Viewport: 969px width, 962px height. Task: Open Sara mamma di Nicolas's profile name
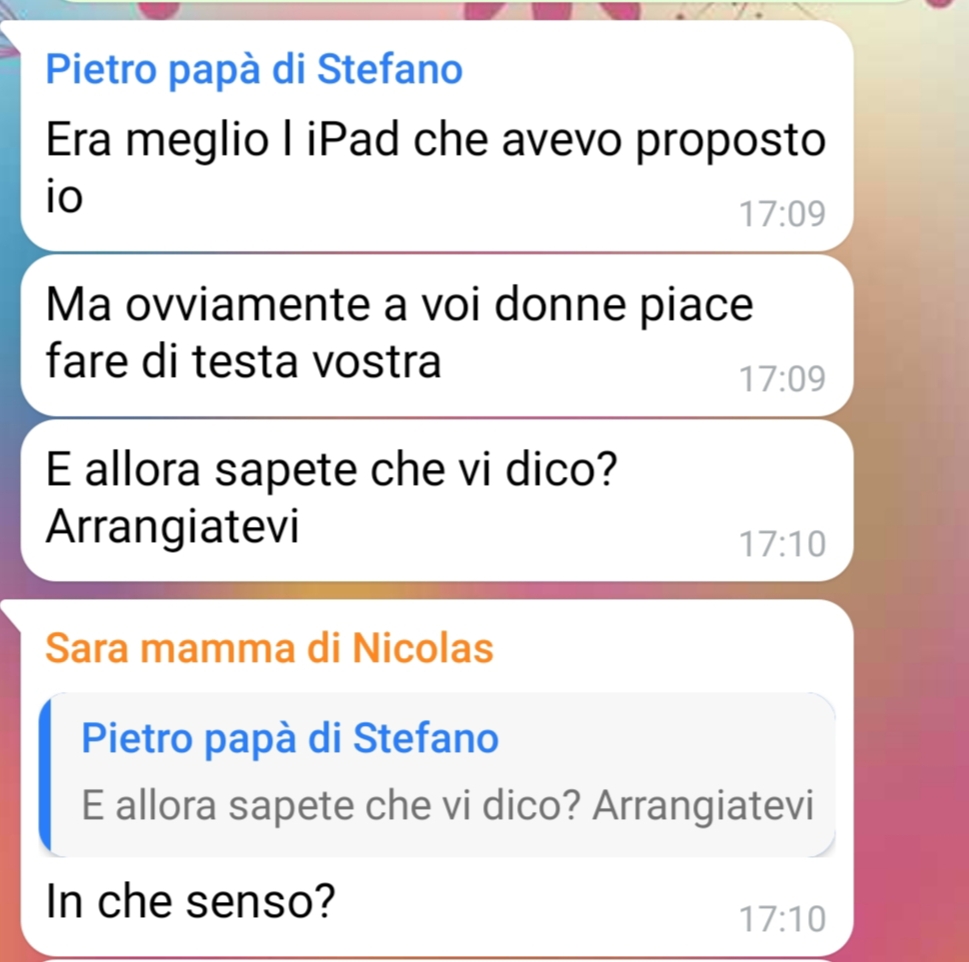coord(269,648)
